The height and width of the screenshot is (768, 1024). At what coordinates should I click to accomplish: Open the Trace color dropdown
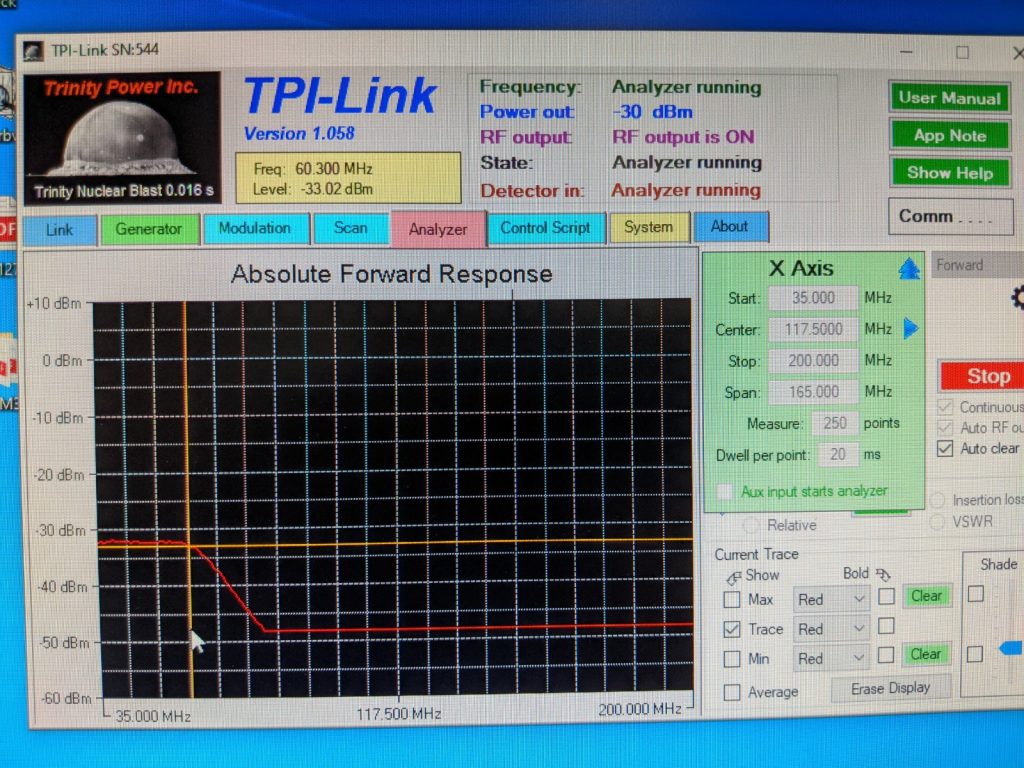tap(831, 630)
